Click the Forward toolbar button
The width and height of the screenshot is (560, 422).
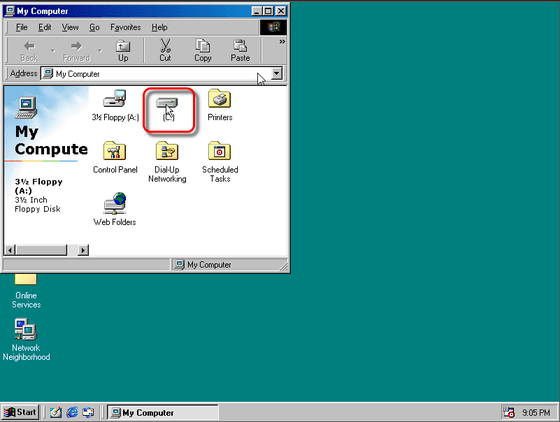point(76,51)
